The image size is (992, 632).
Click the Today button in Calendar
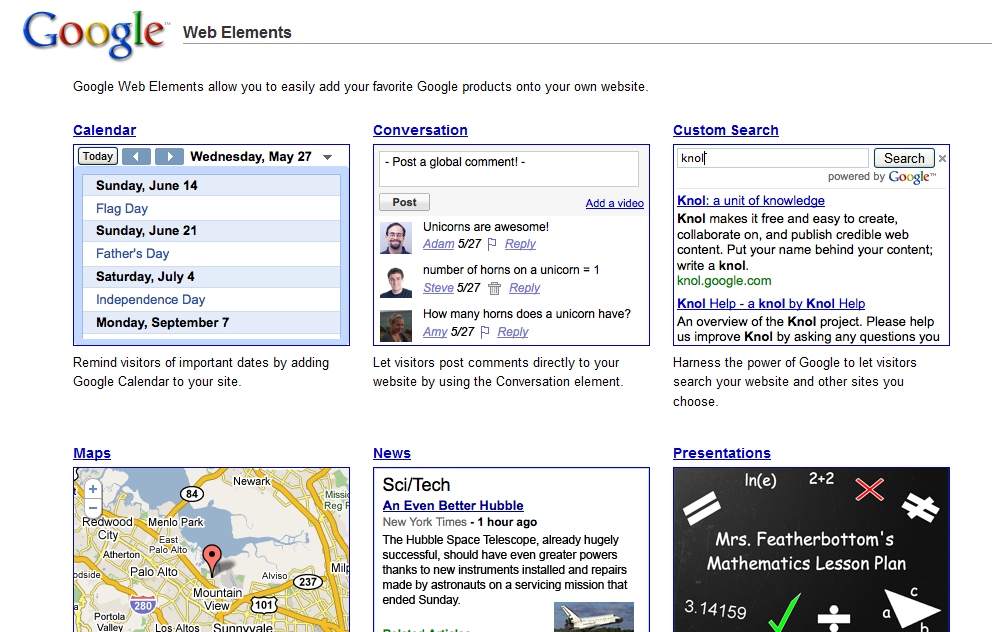tap(97, 156)
